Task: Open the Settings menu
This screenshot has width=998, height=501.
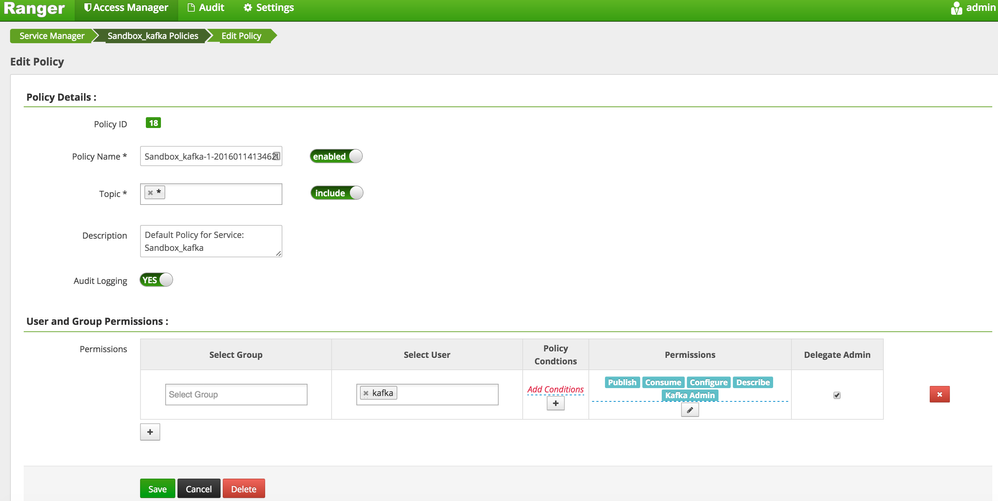Action: (x=269, y=8)
